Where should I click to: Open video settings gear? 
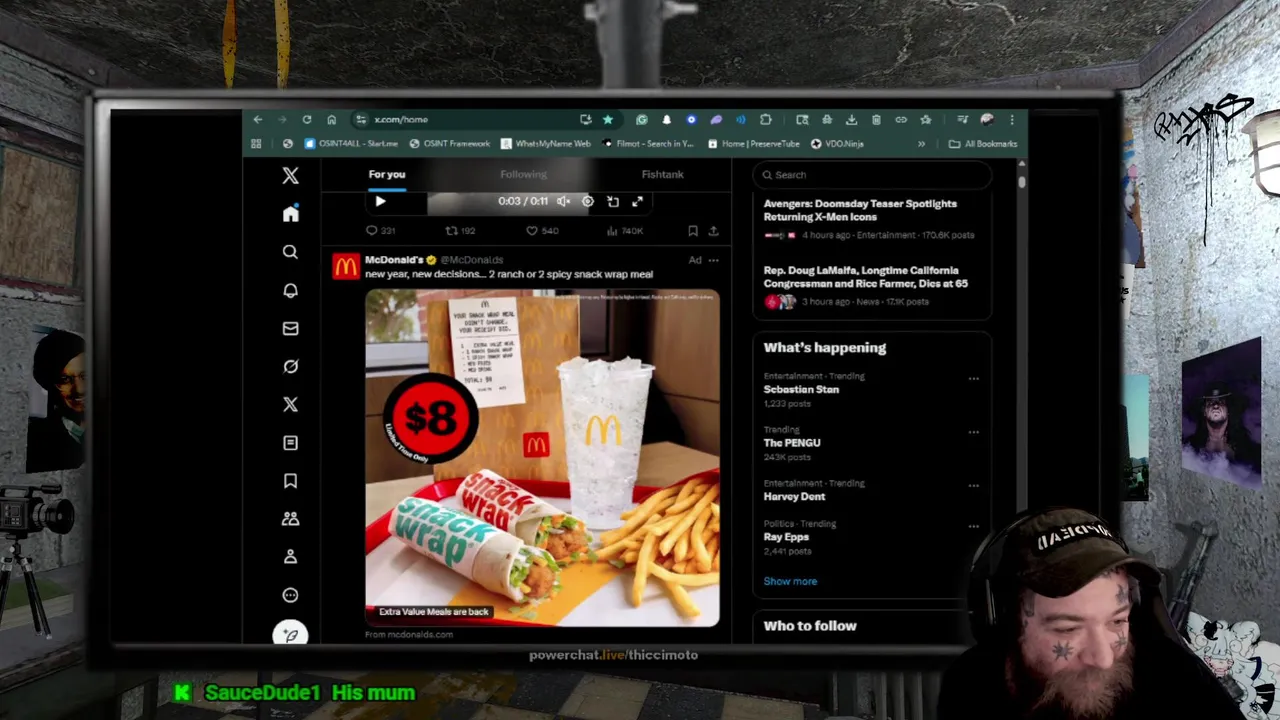pos(588,201)
